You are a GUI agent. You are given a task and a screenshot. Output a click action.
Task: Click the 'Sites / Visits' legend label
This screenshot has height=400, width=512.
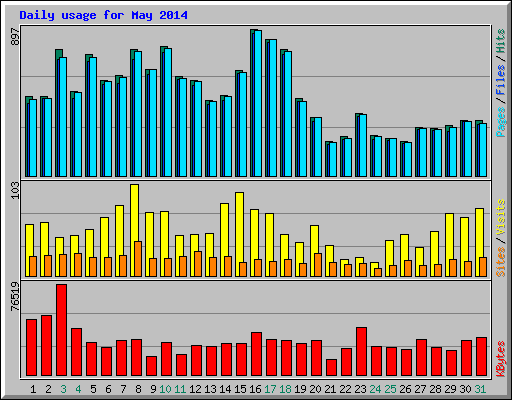500,238
